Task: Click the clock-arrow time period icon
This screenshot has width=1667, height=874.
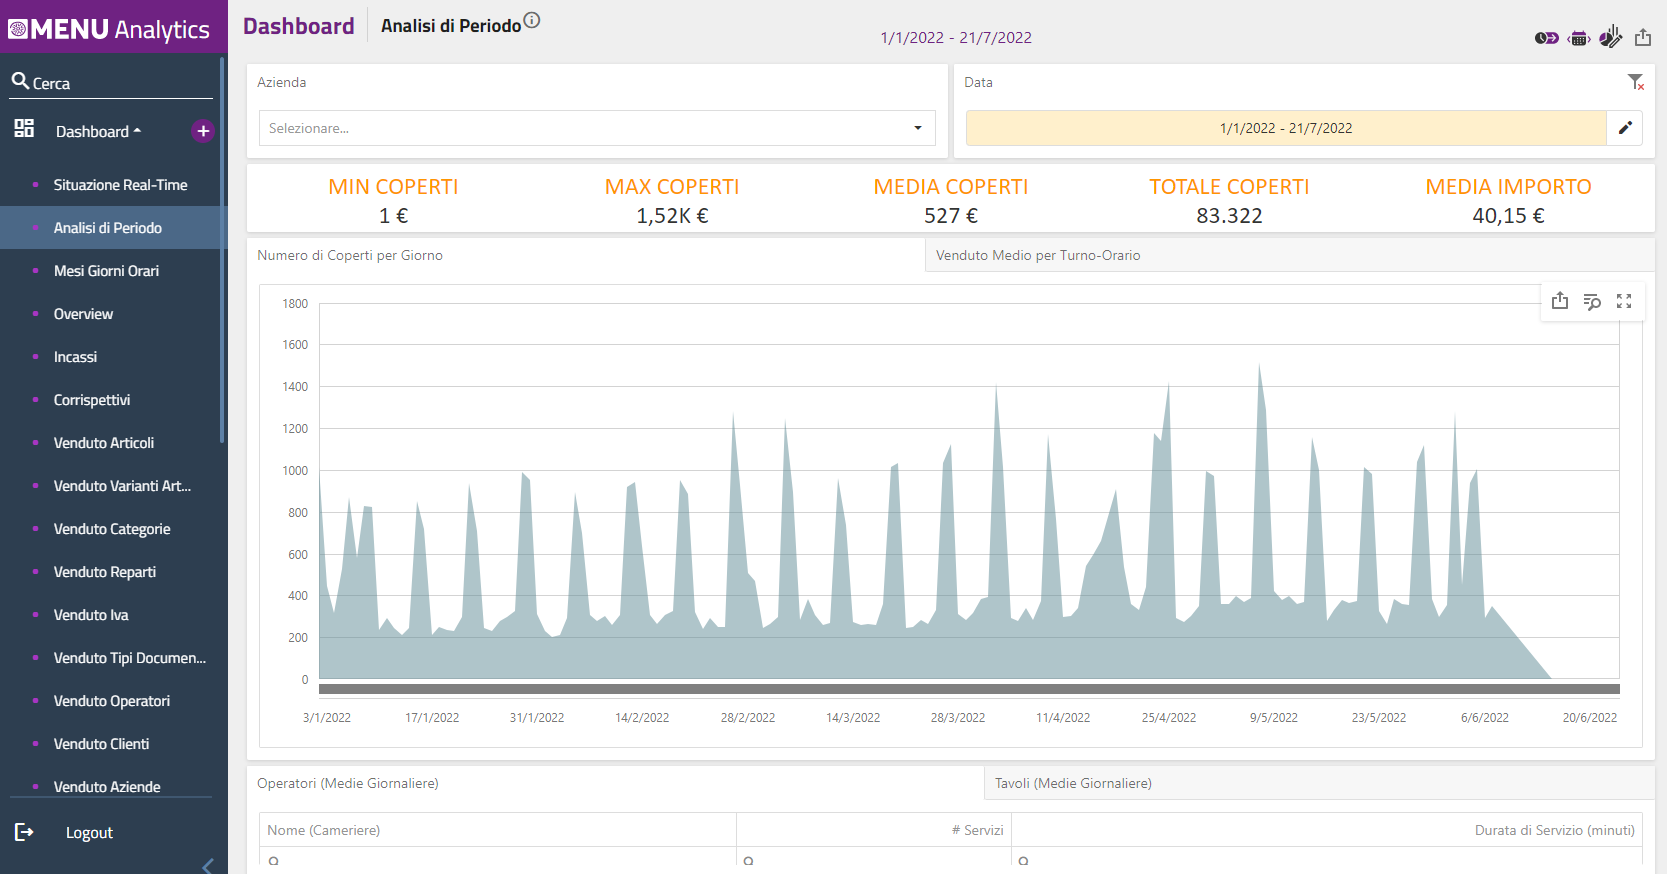Action: [x=1546, y=38]
